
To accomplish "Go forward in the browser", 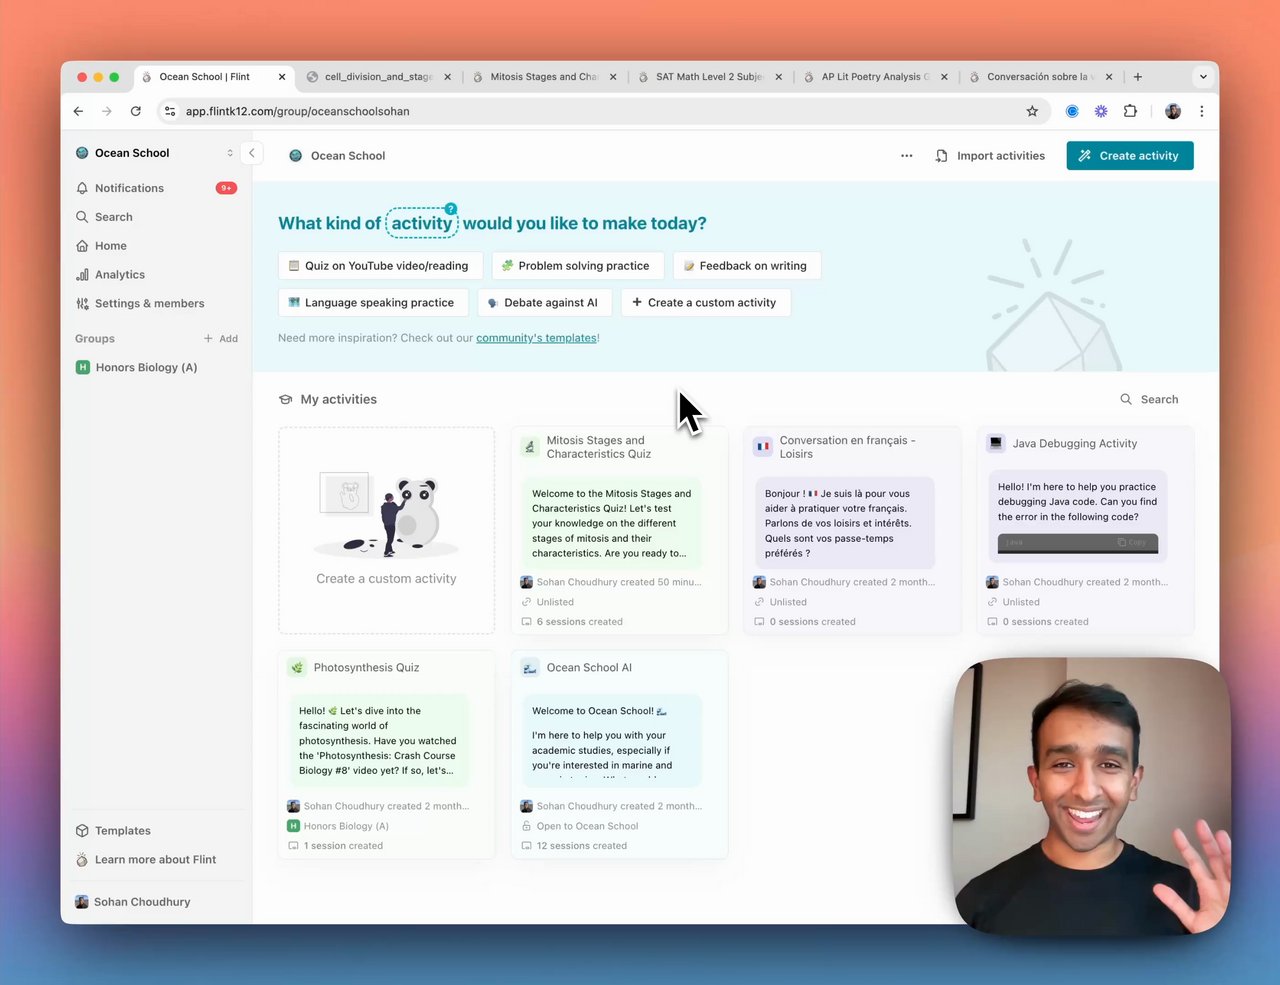I will coord(107,112).
